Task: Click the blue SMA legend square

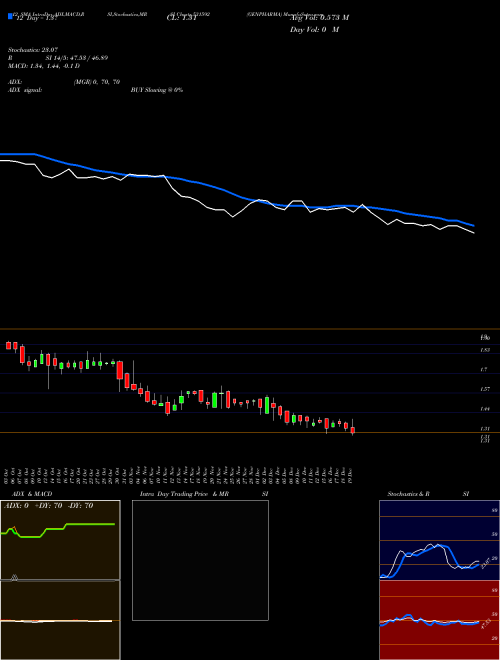Action: (x=10, y=16)
